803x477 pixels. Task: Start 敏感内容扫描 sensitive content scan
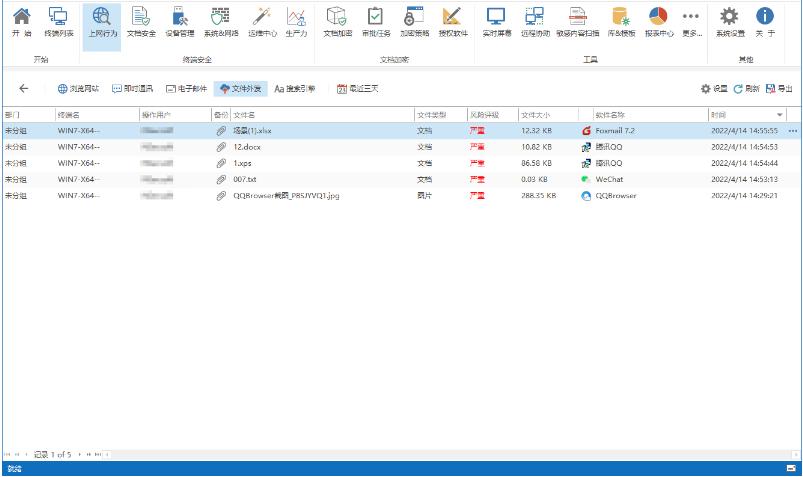pyautogui.click(x=578, y=22)
